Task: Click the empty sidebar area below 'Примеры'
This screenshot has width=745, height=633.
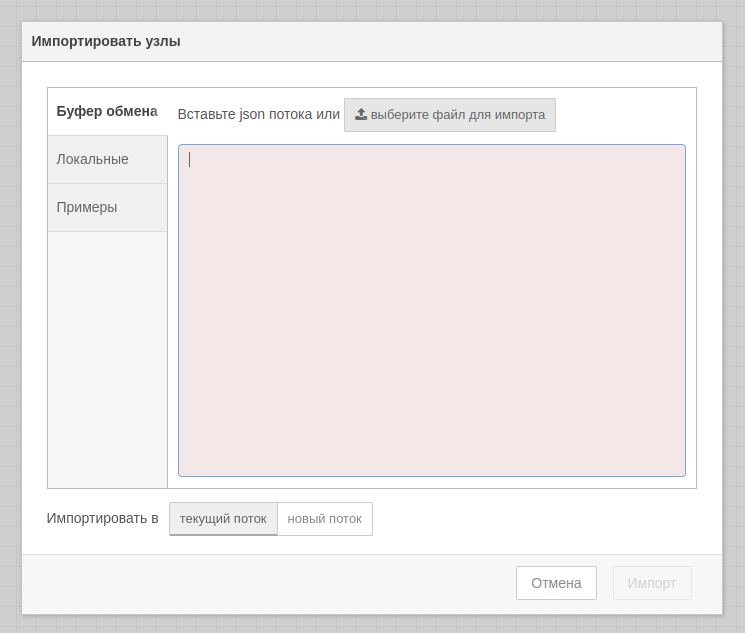Action: coord(107,360)
